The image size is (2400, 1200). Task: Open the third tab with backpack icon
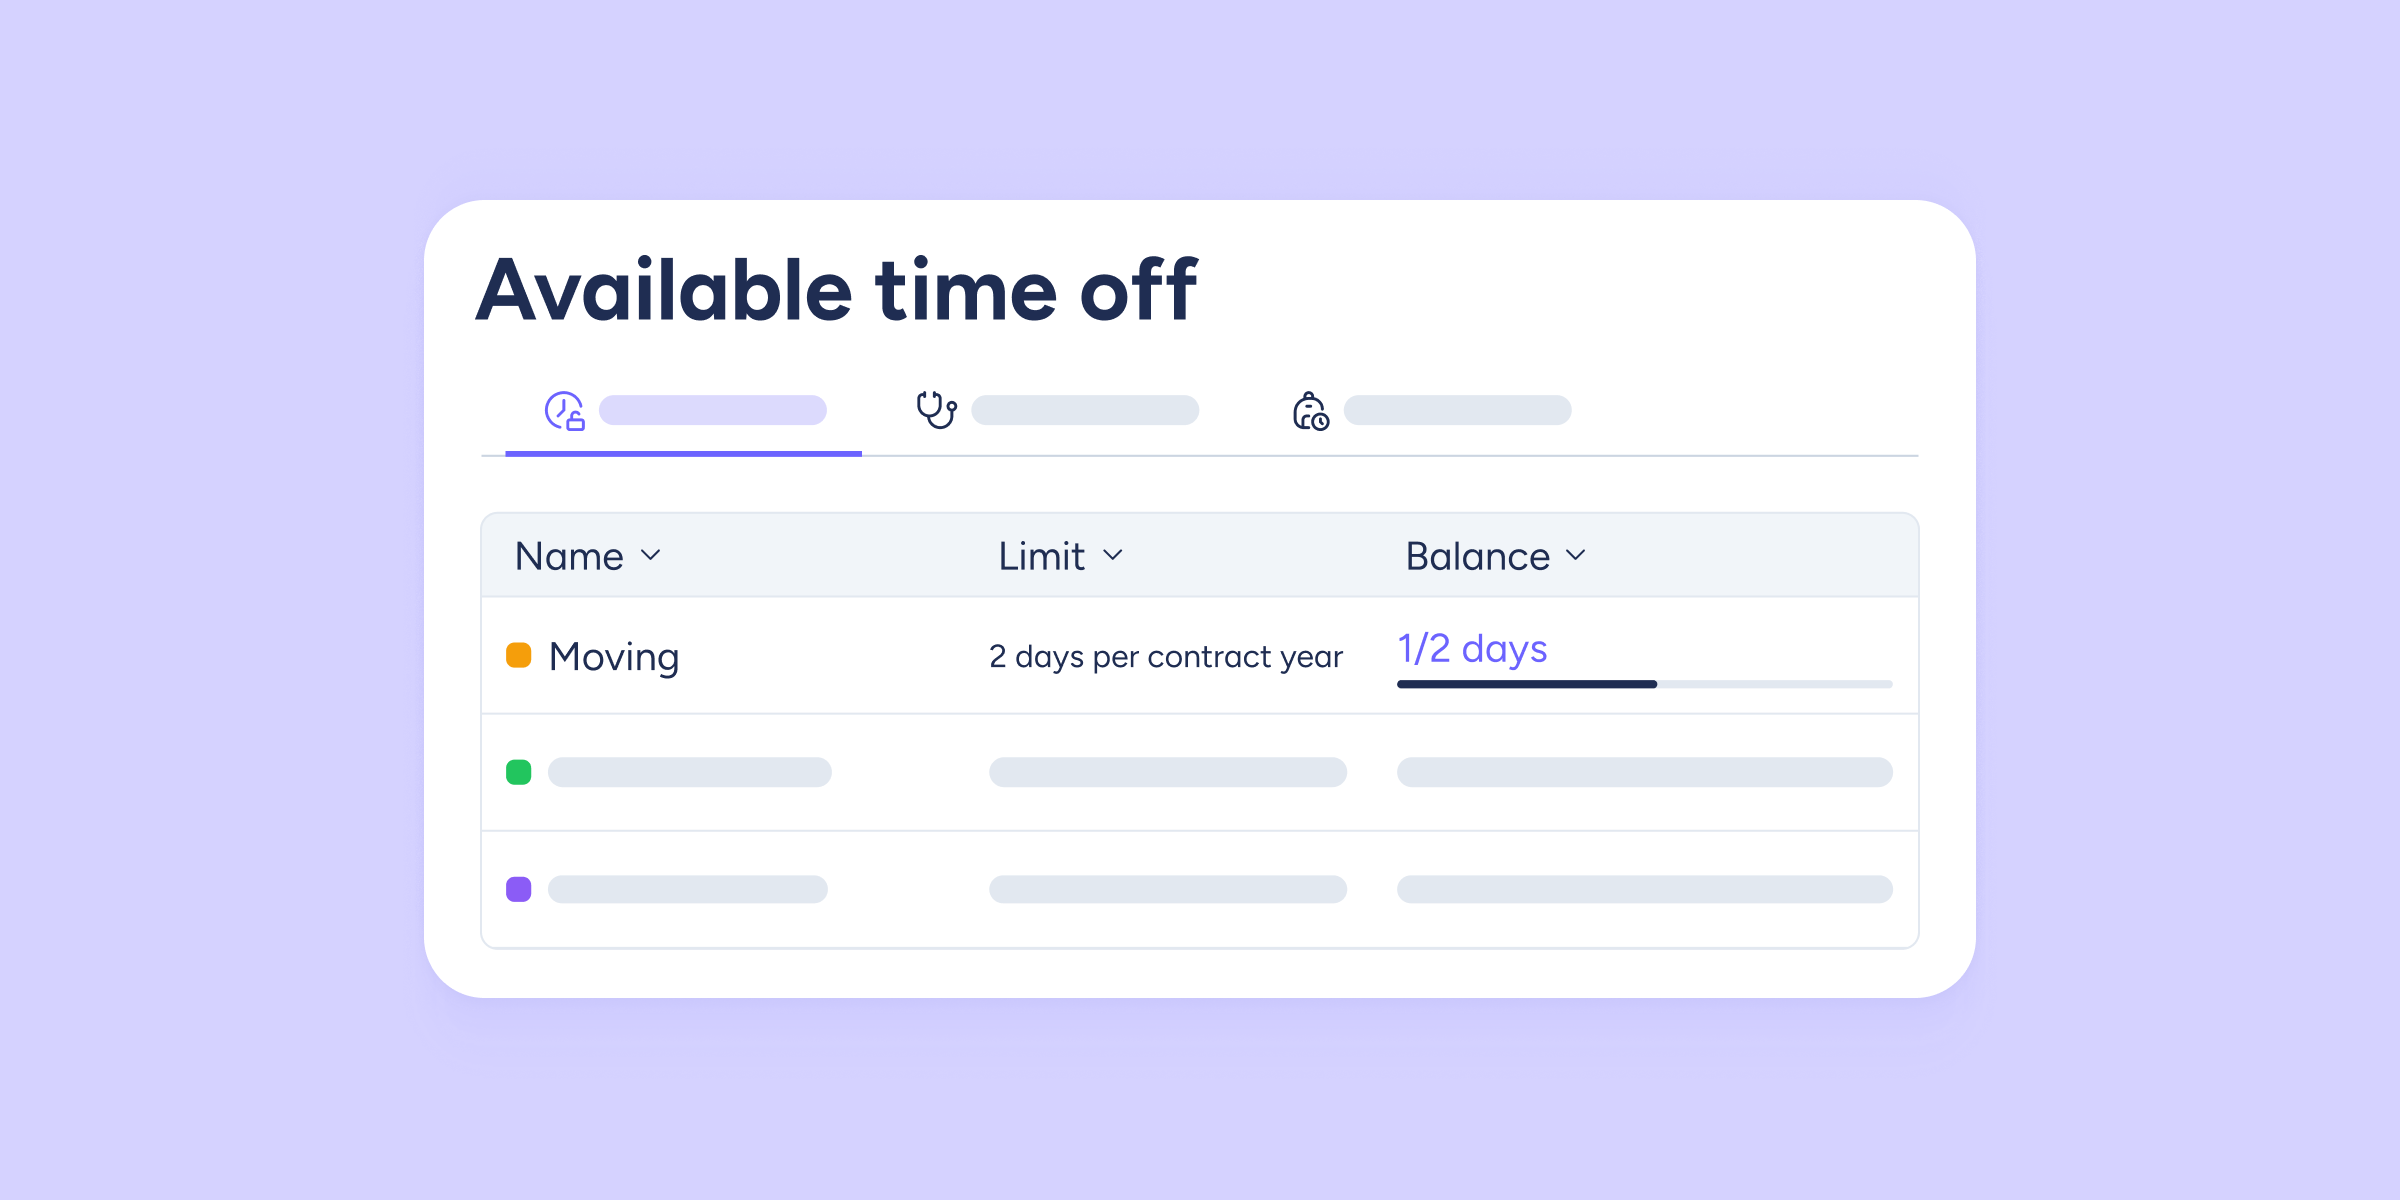coord(1457,410)
